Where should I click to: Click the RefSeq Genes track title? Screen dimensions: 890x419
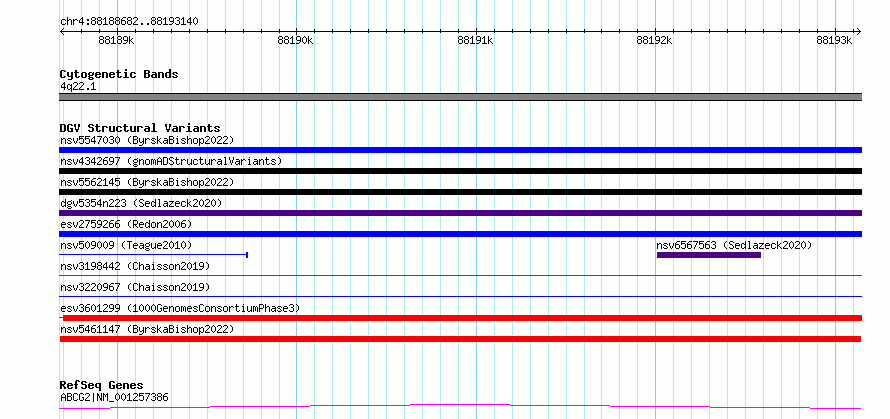pos(101,385)
